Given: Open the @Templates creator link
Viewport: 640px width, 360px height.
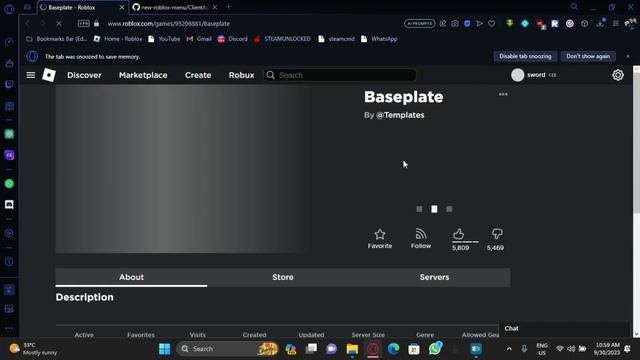Looking at the screenshot, I should point(400,115).
